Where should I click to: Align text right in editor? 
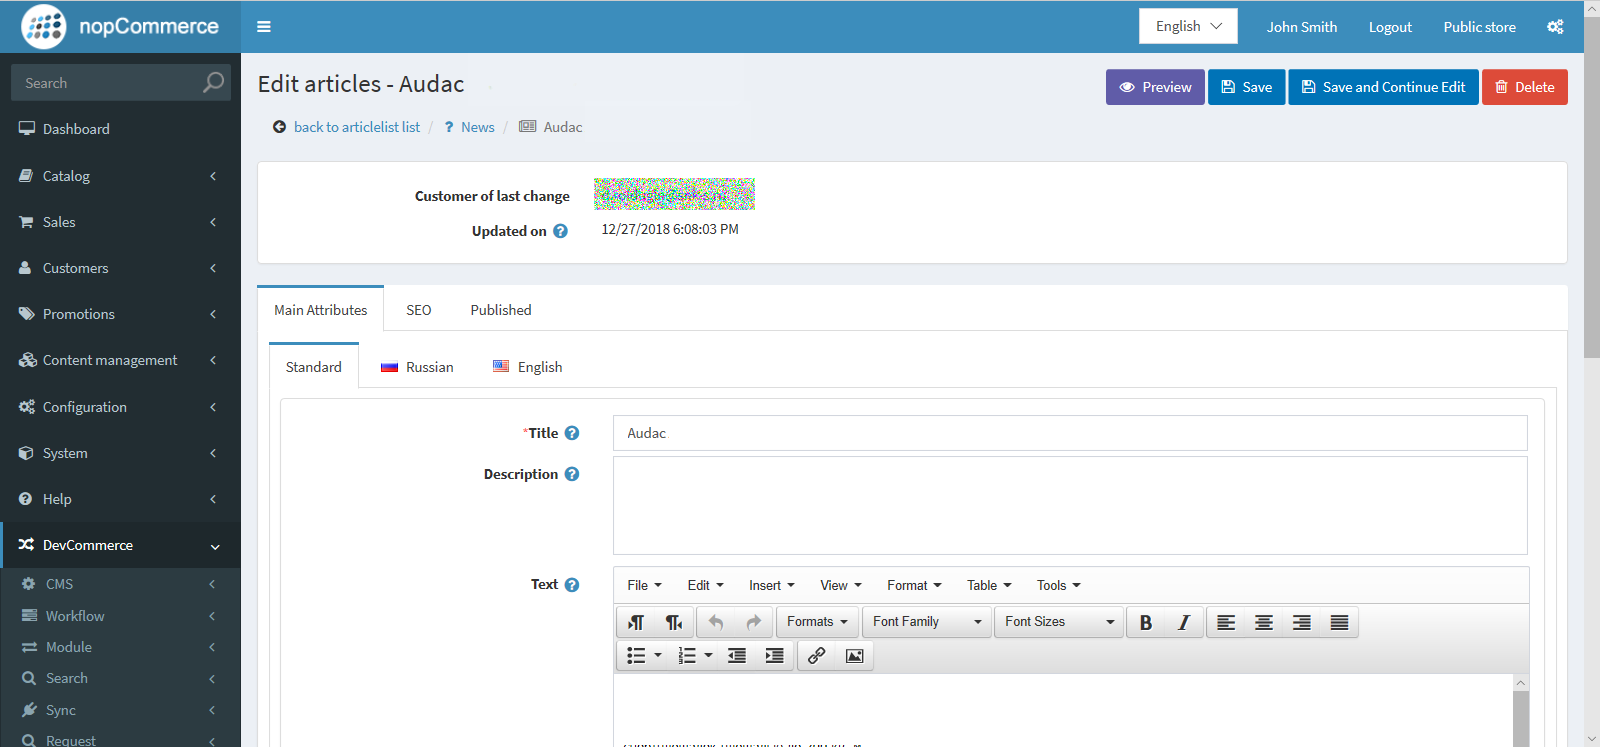point(1302,622)
